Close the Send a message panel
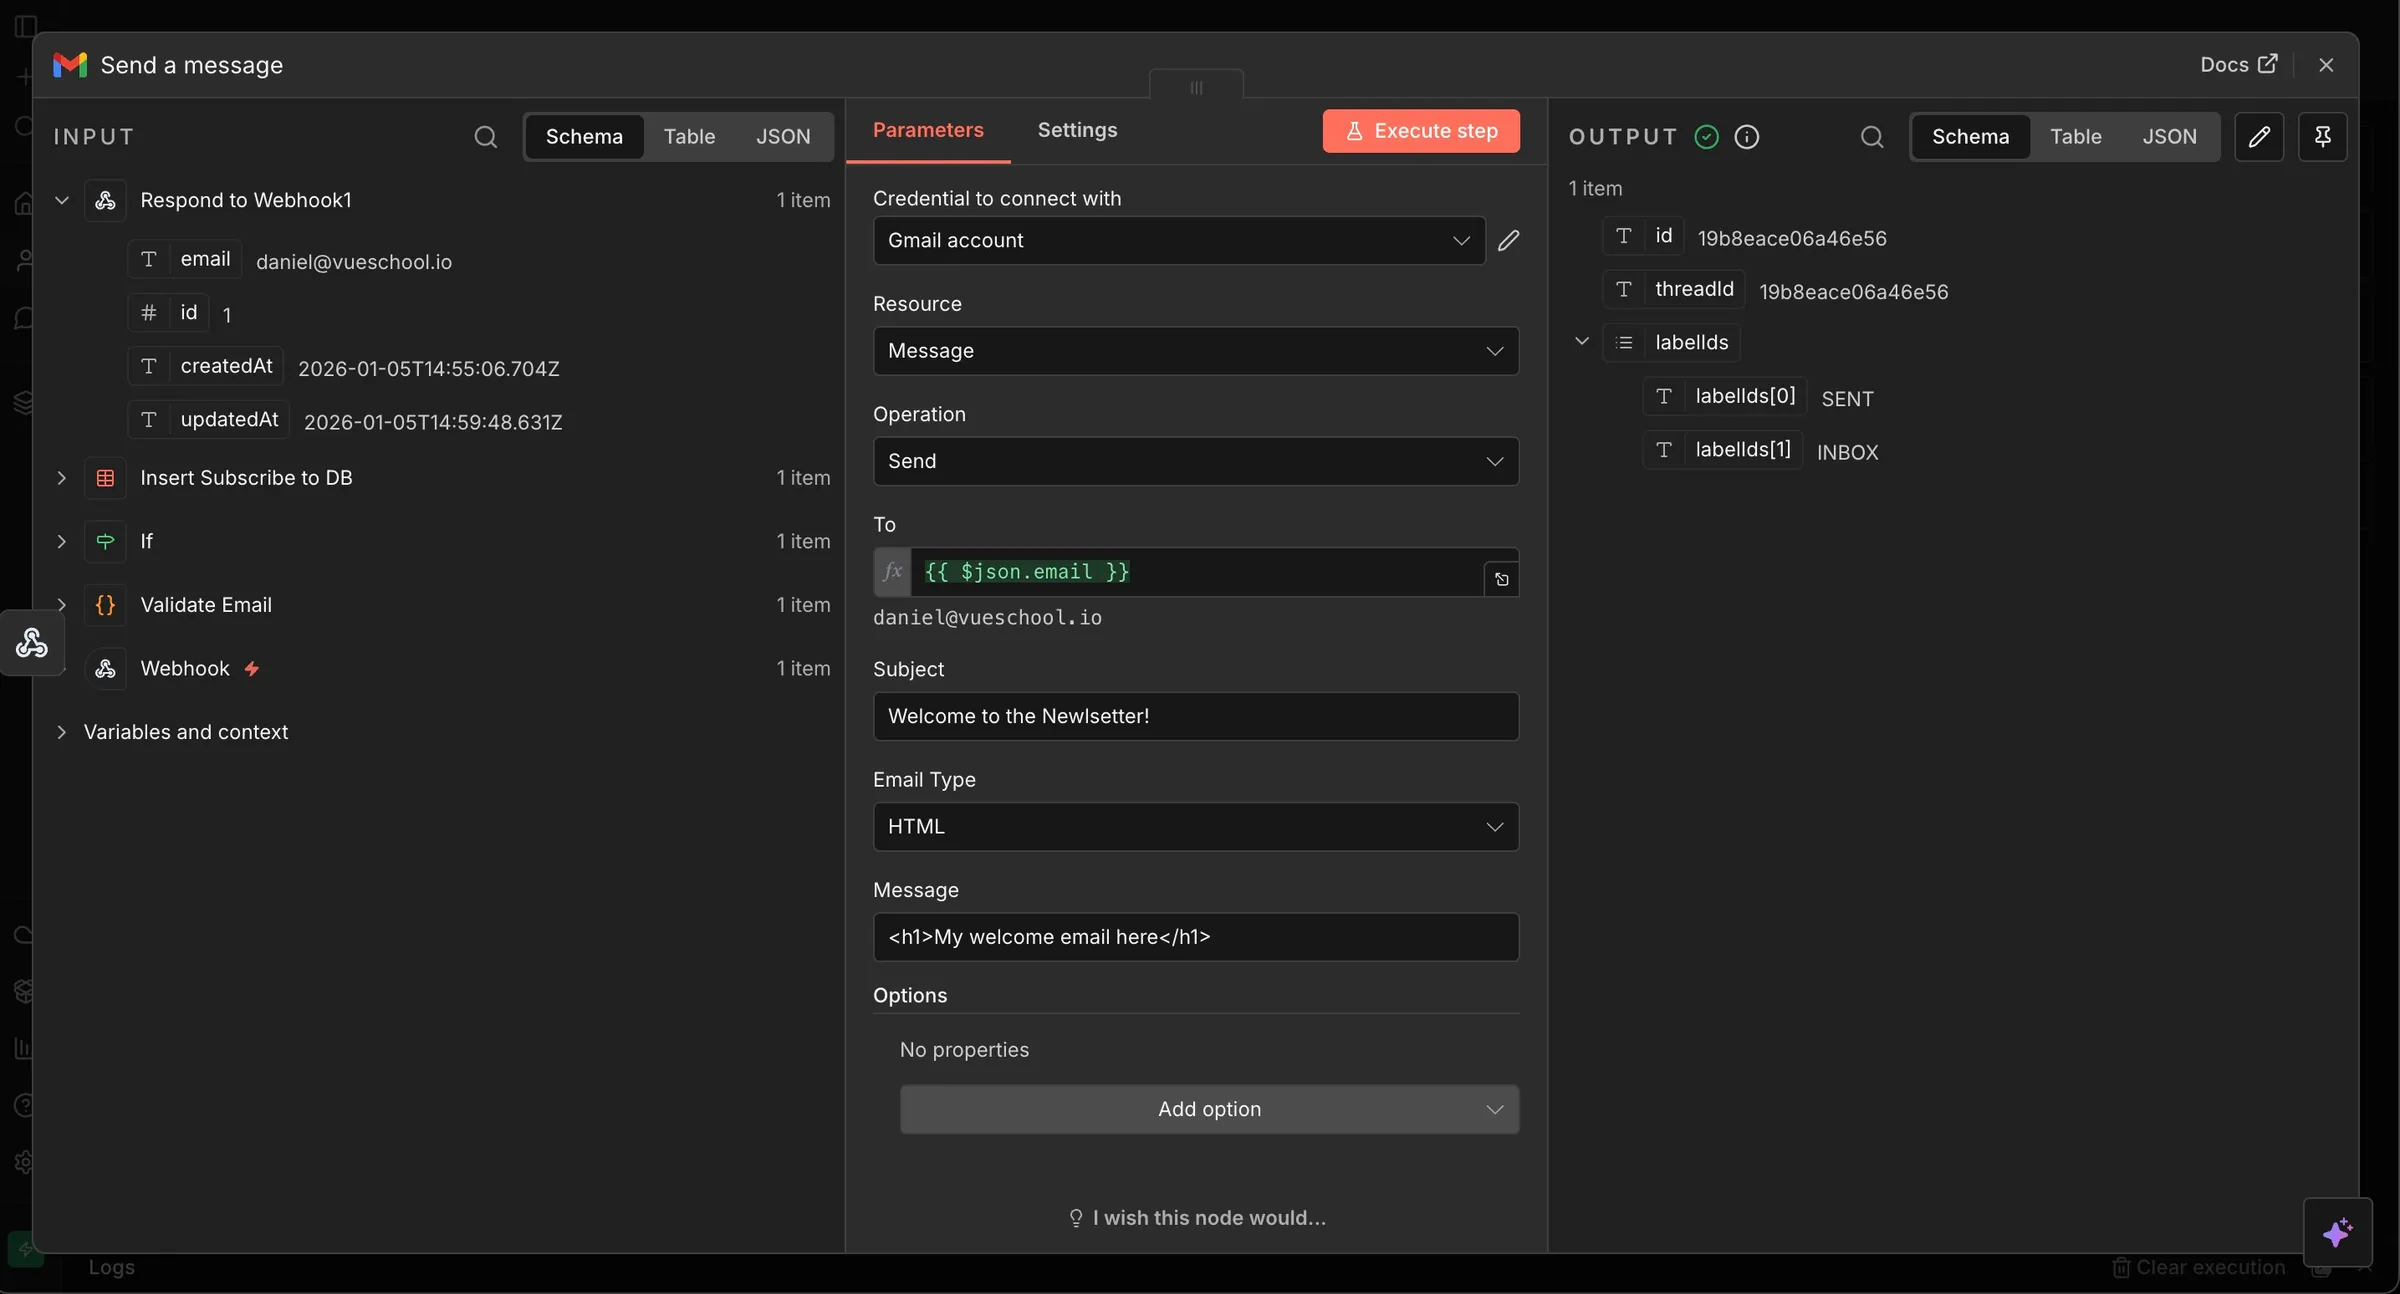Viewport: 2400px width, 1294px height. [x=2326, y=65]
